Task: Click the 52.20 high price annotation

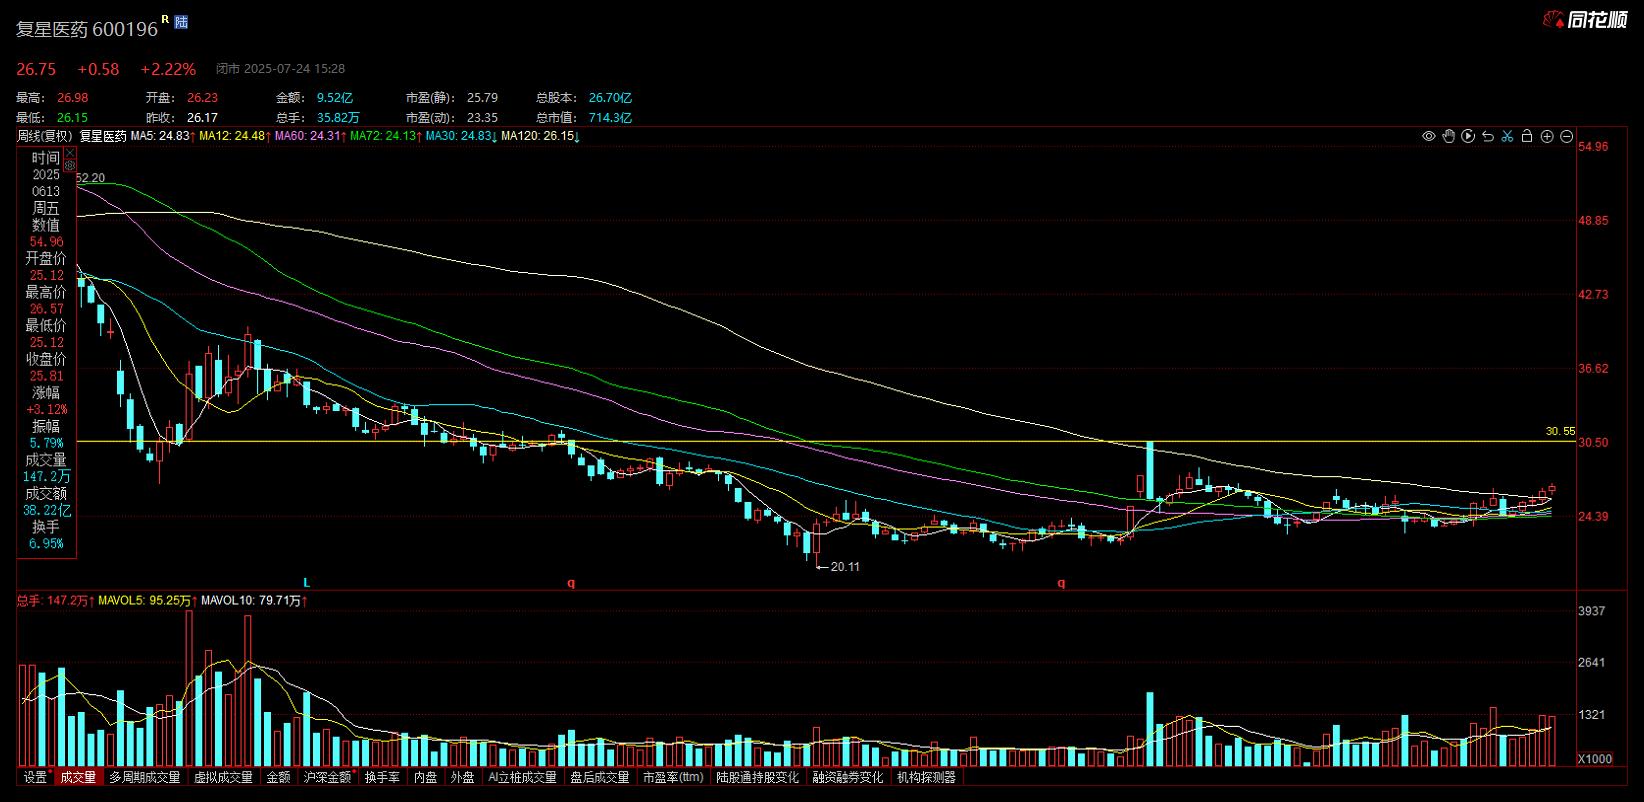Action: [90, 178]
